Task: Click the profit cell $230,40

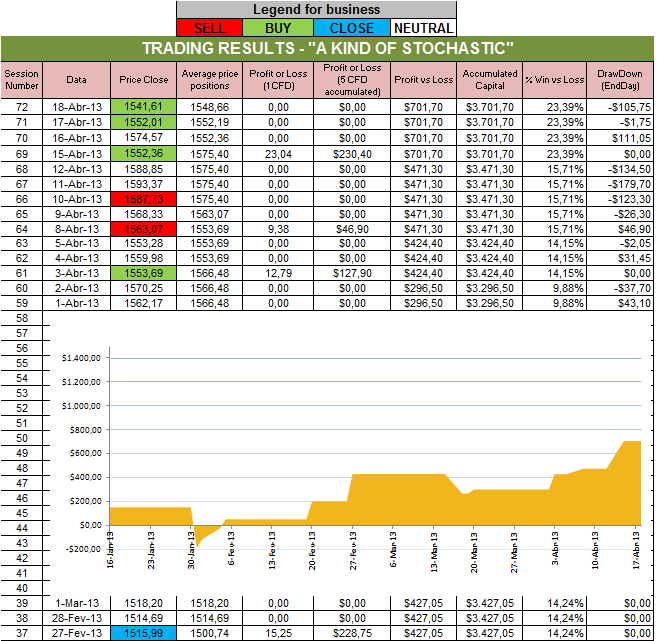Action: pyautogui.click(x=352, y=154)
